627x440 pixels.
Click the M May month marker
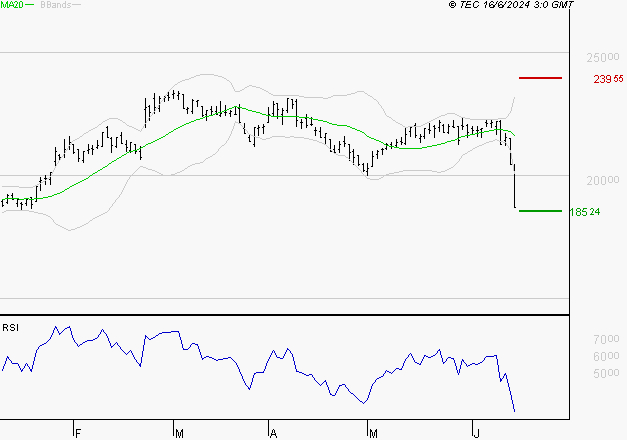pyautogui.click(x=373, y=433)
